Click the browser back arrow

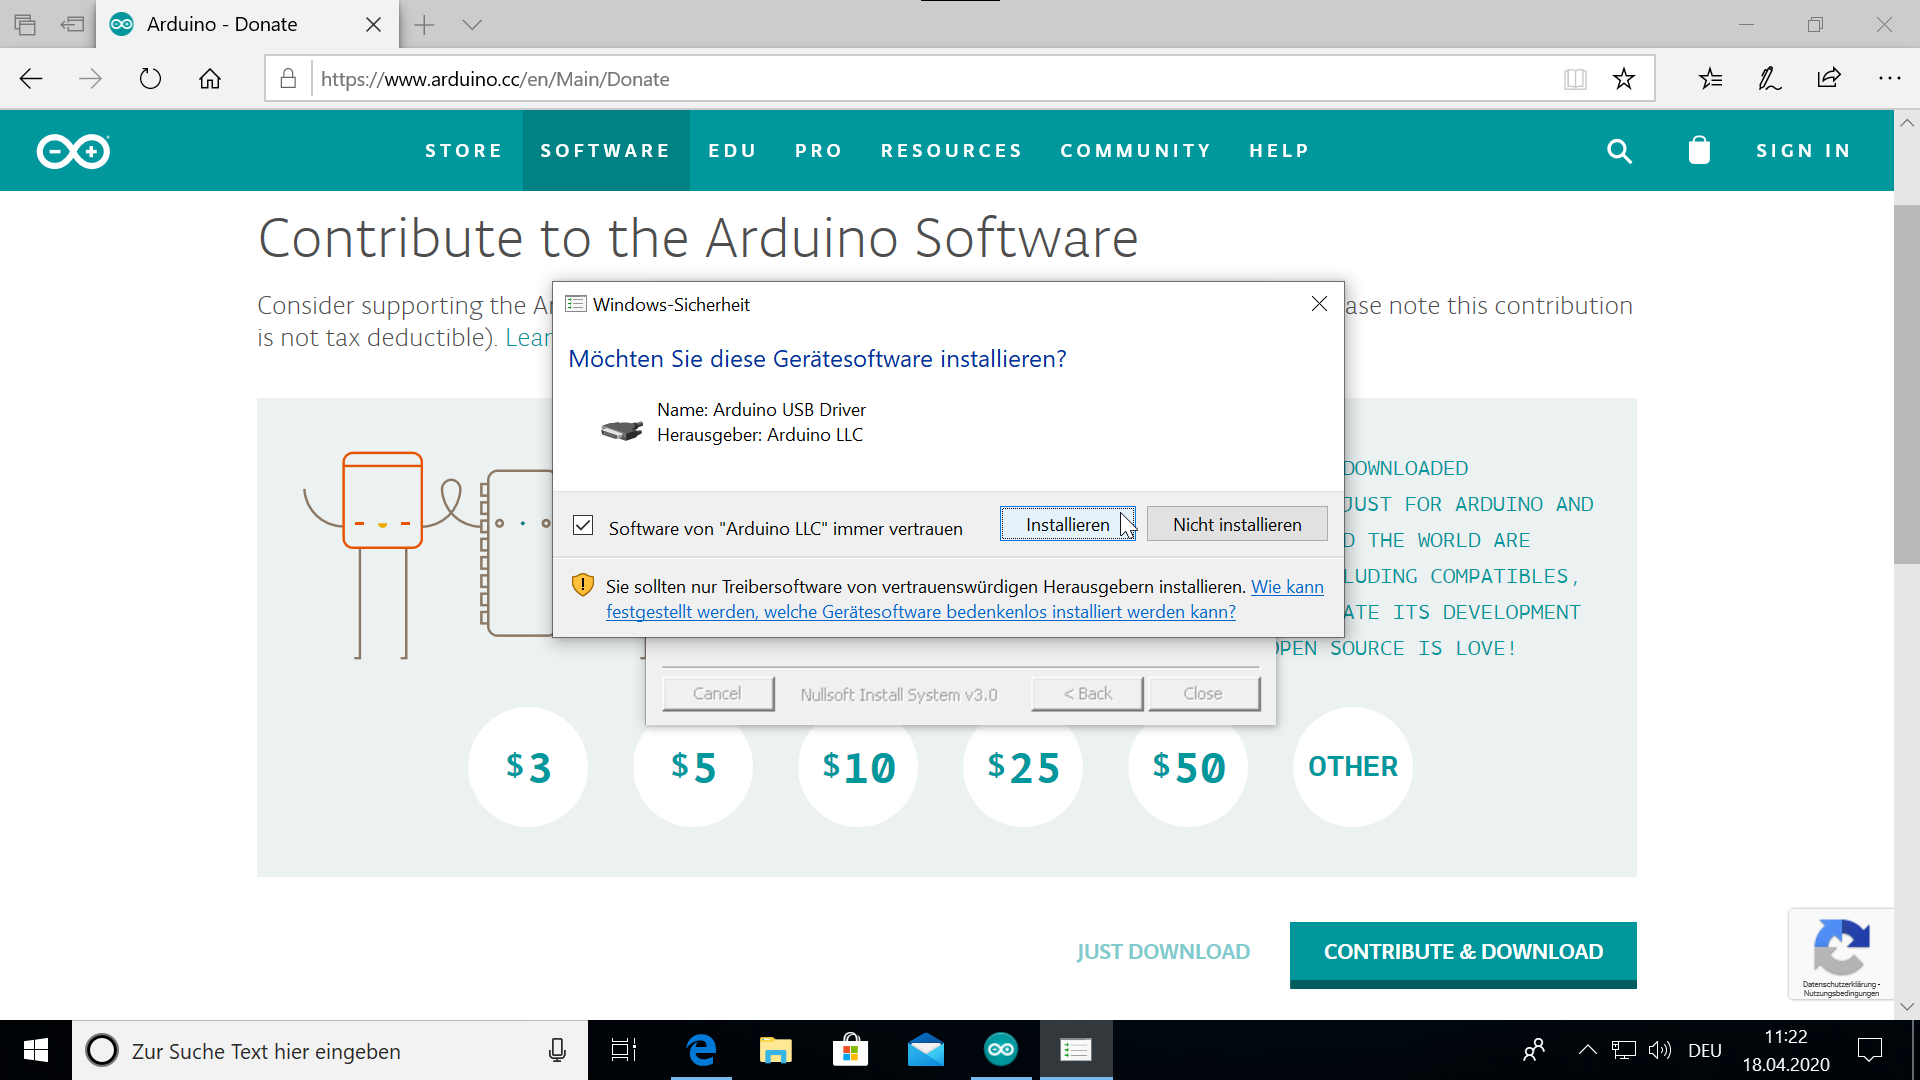click(31, 79)
